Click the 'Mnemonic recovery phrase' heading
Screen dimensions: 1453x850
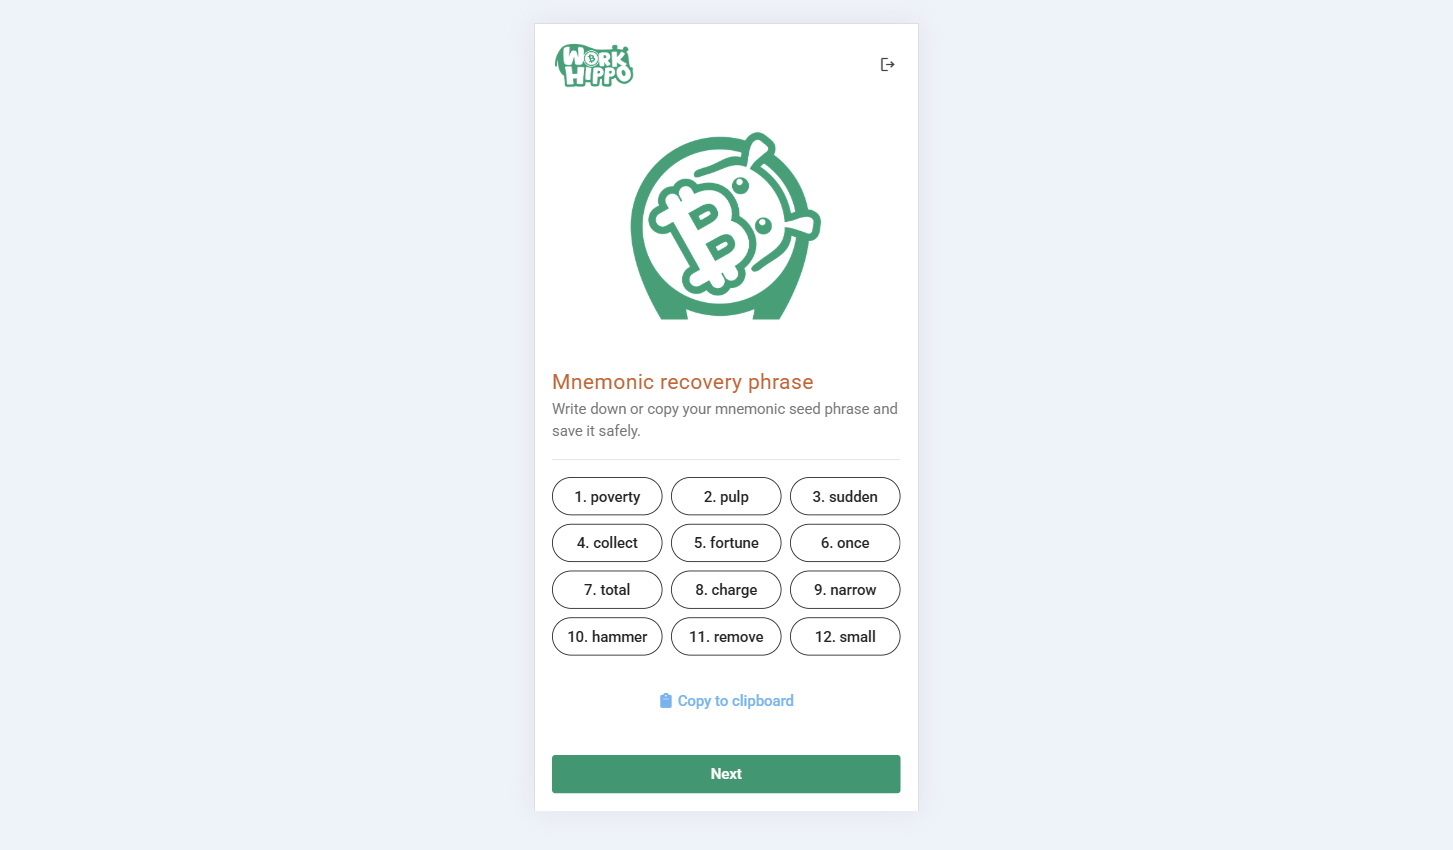(683, 382)
